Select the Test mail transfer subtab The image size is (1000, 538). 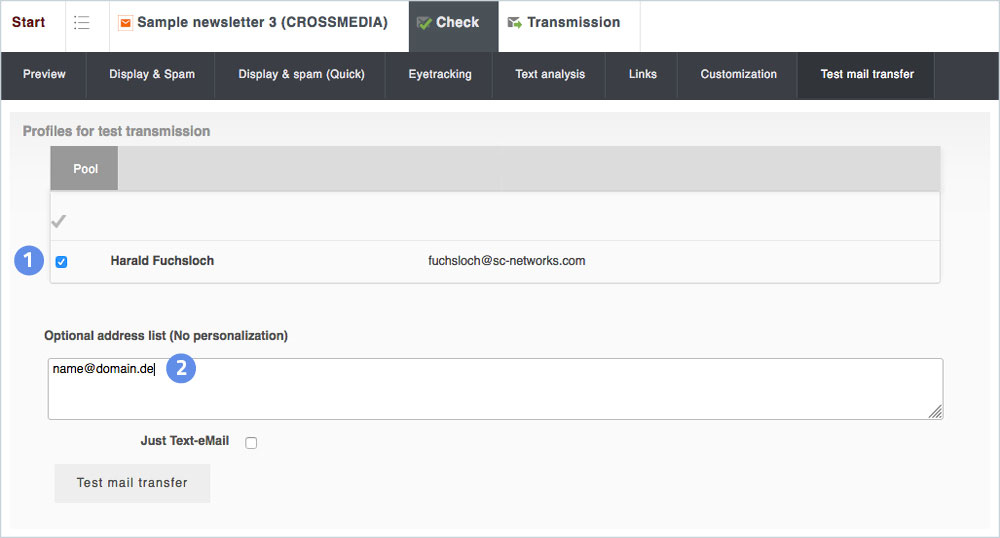tap(867, 75)
